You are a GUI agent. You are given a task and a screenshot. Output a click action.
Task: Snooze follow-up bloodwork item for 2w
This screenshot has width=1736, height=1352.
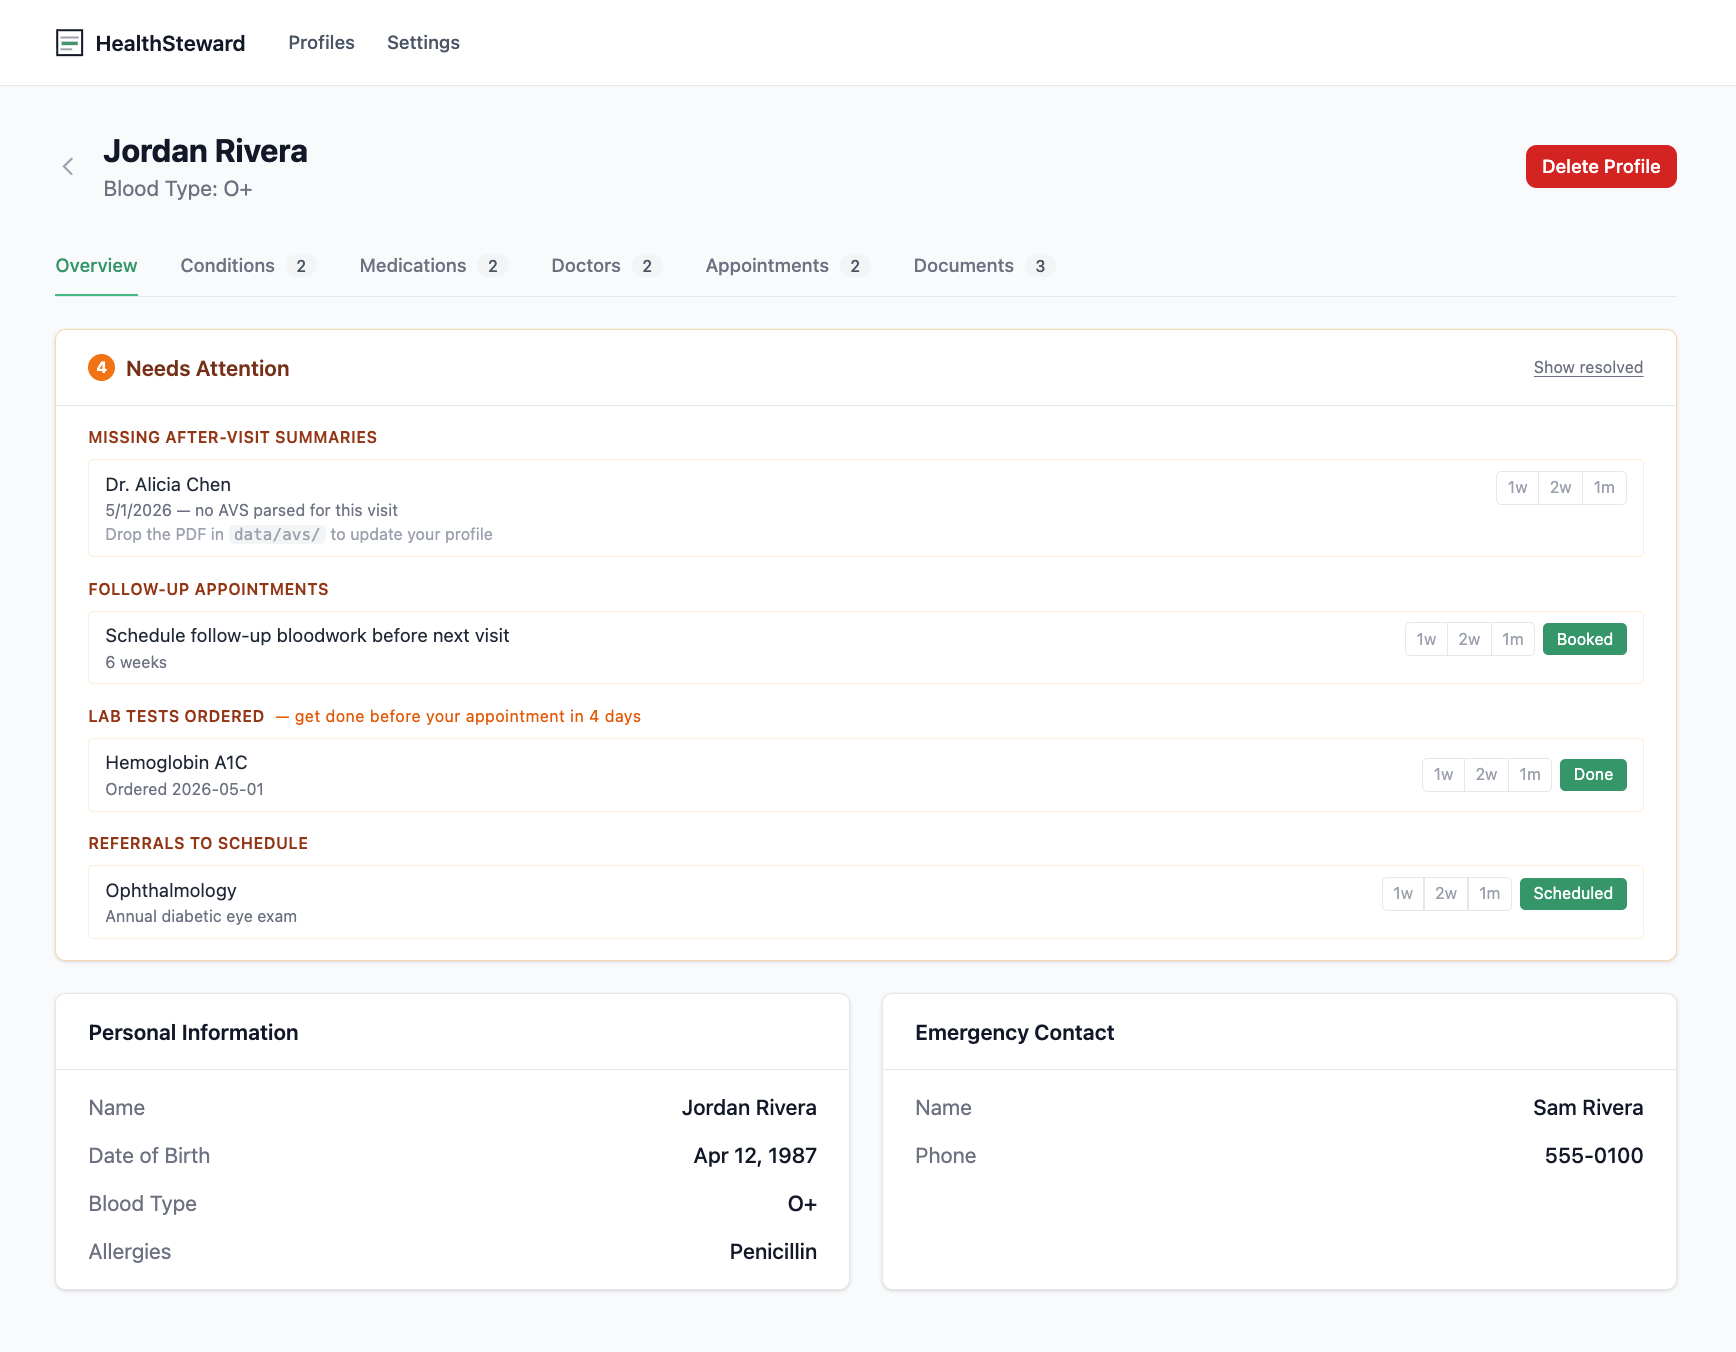pos(1469,640)
